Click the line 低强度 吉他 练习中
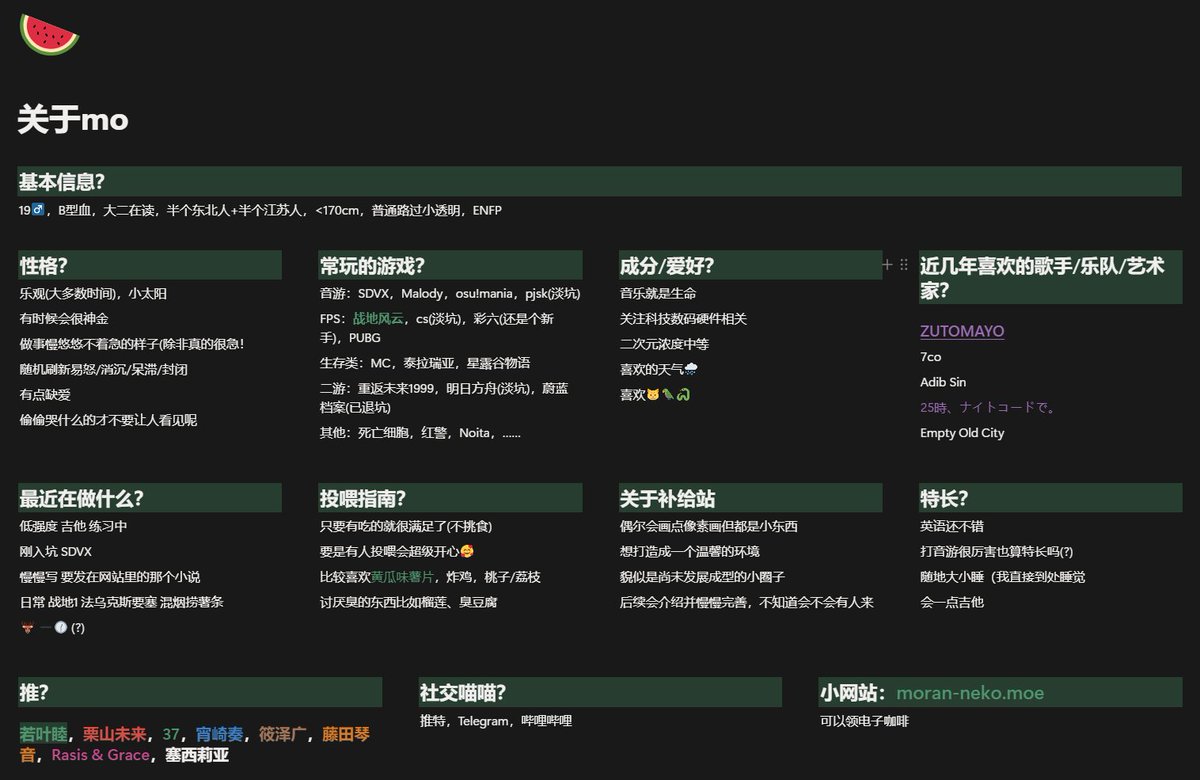The height and width of the screenshot is (780, 1200). pyautogui.click(x=73, y=526)
